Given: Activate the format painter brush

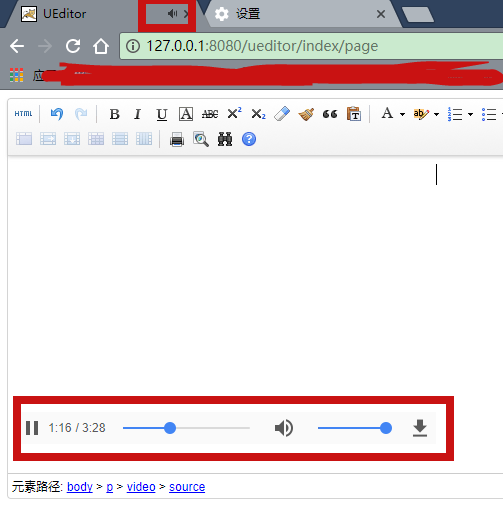Looking at the screenshot, I should 306,114.
